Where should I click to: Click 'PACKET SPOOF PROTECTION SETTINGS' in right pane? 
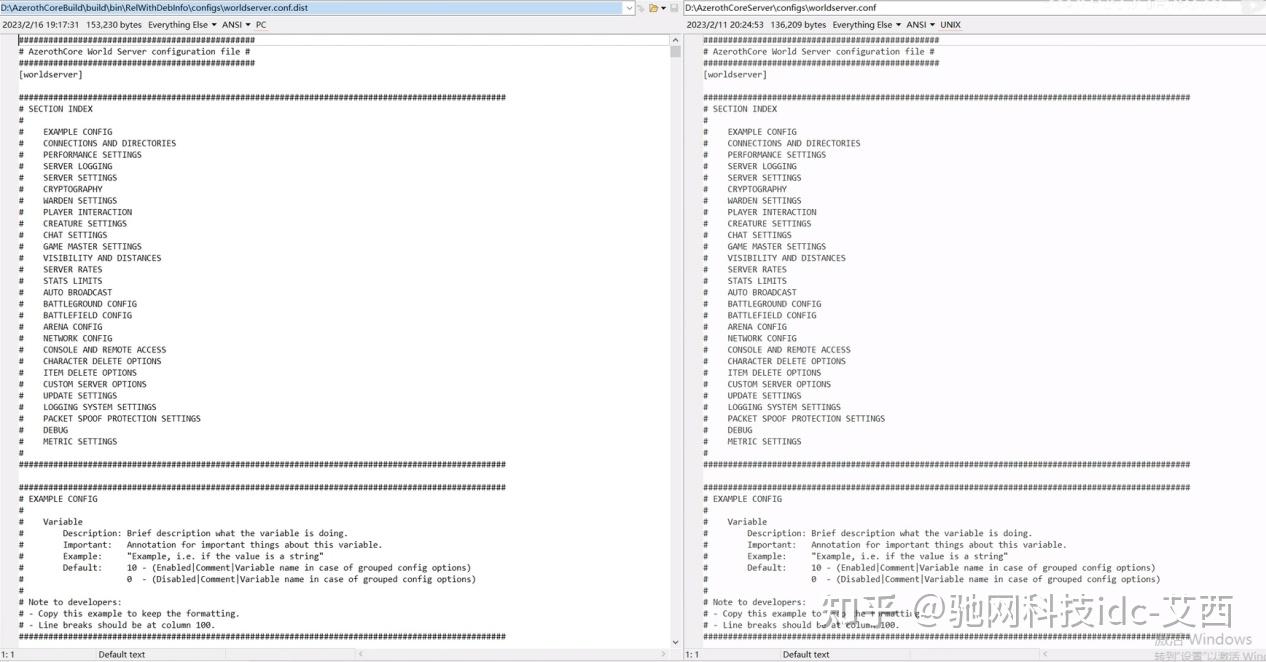point(806,419)
